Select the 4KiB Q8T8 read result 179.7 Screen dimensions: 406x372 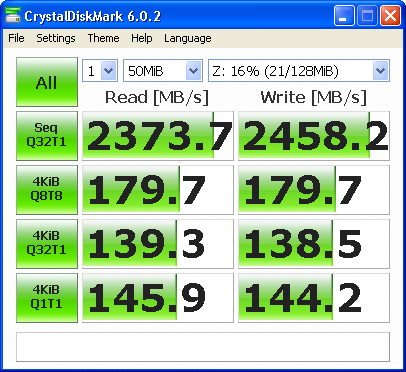point(158,190)
